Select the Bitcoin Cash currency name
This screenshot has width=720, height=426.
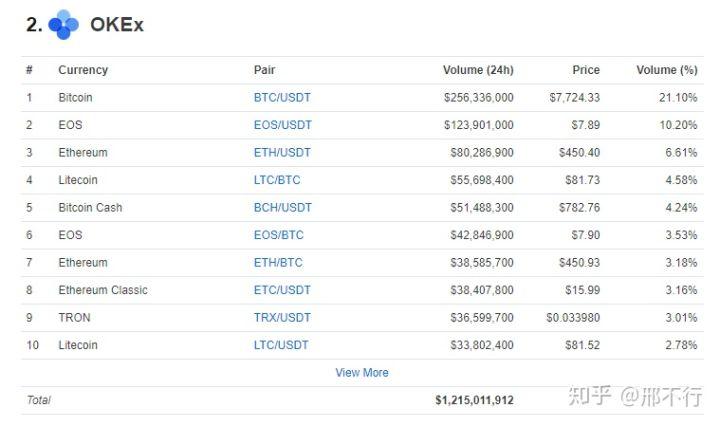[90, 207]
